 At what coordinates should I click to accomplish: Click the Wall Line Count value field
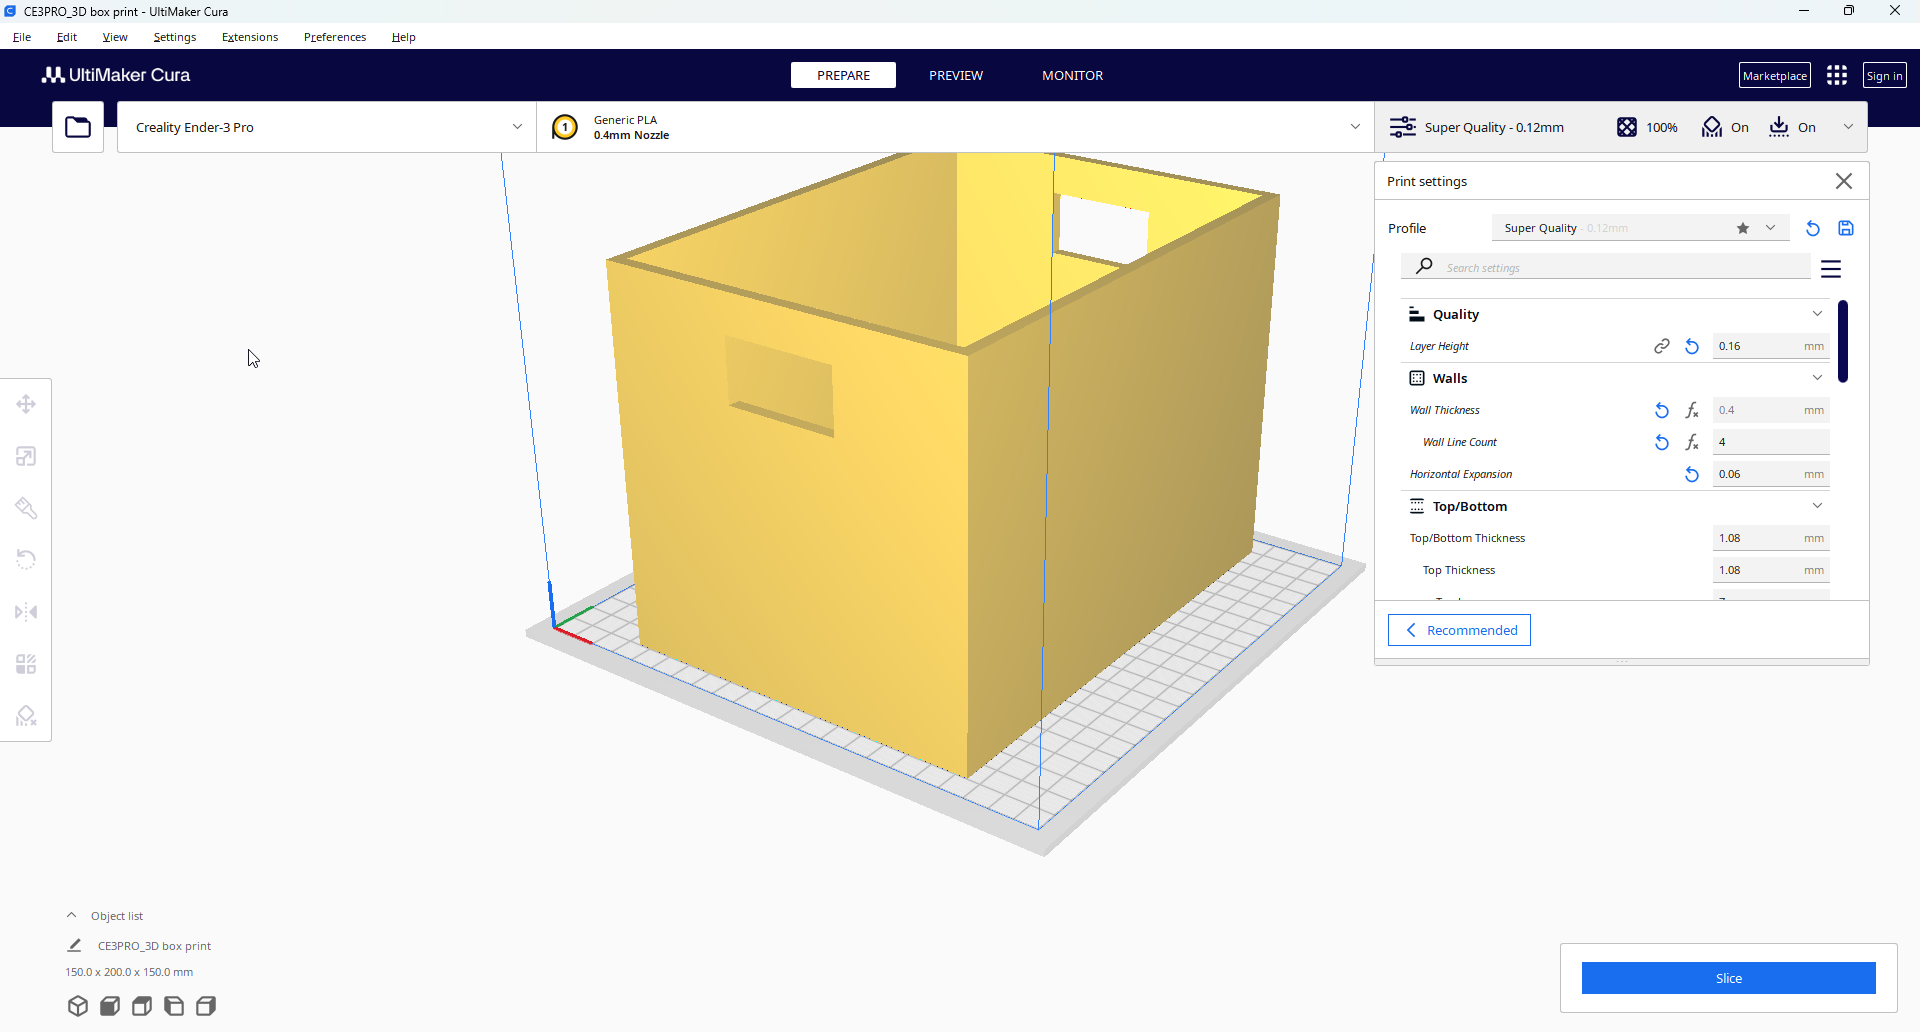click(x=1771, y=442)
